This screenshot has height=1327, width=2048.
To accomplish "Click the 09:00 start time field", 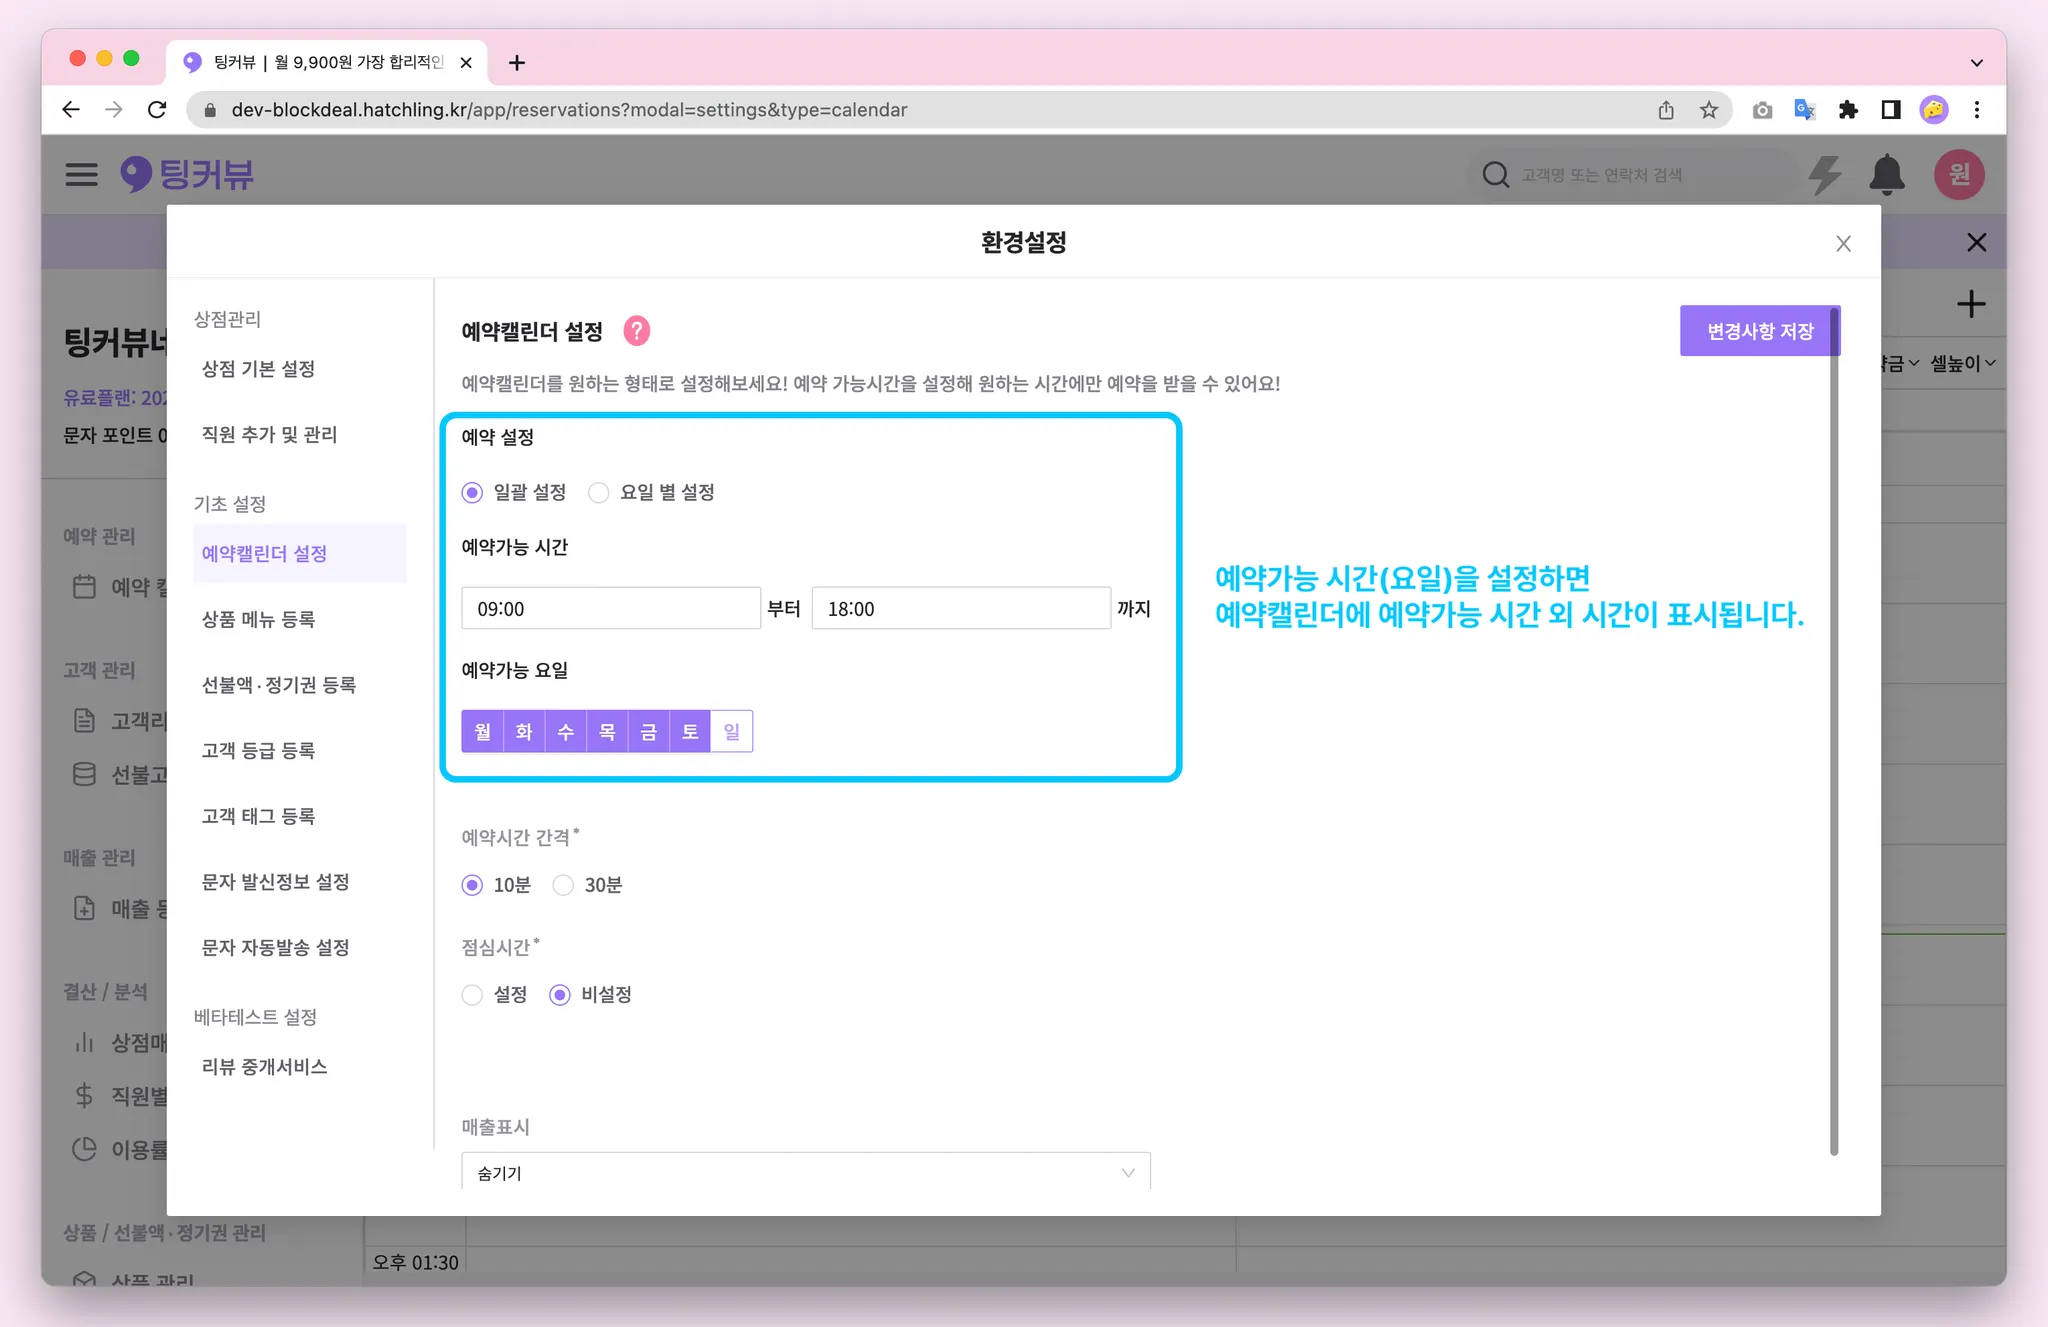I will pyautogui.click(x=610, y=609).
